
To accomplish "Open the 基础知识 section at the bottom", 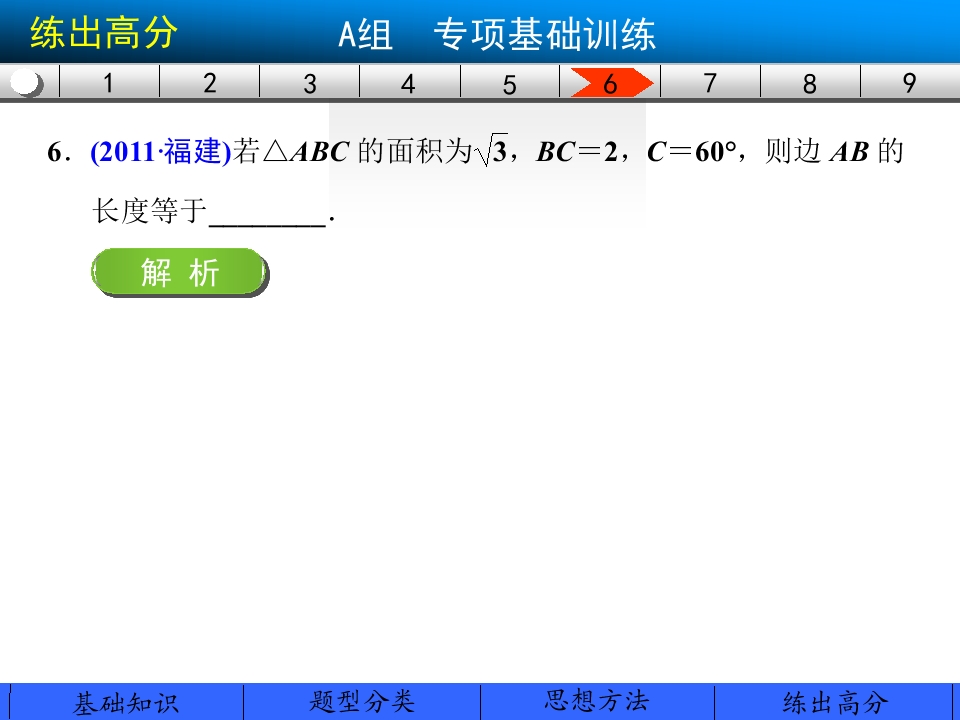I will pos(126,702).
